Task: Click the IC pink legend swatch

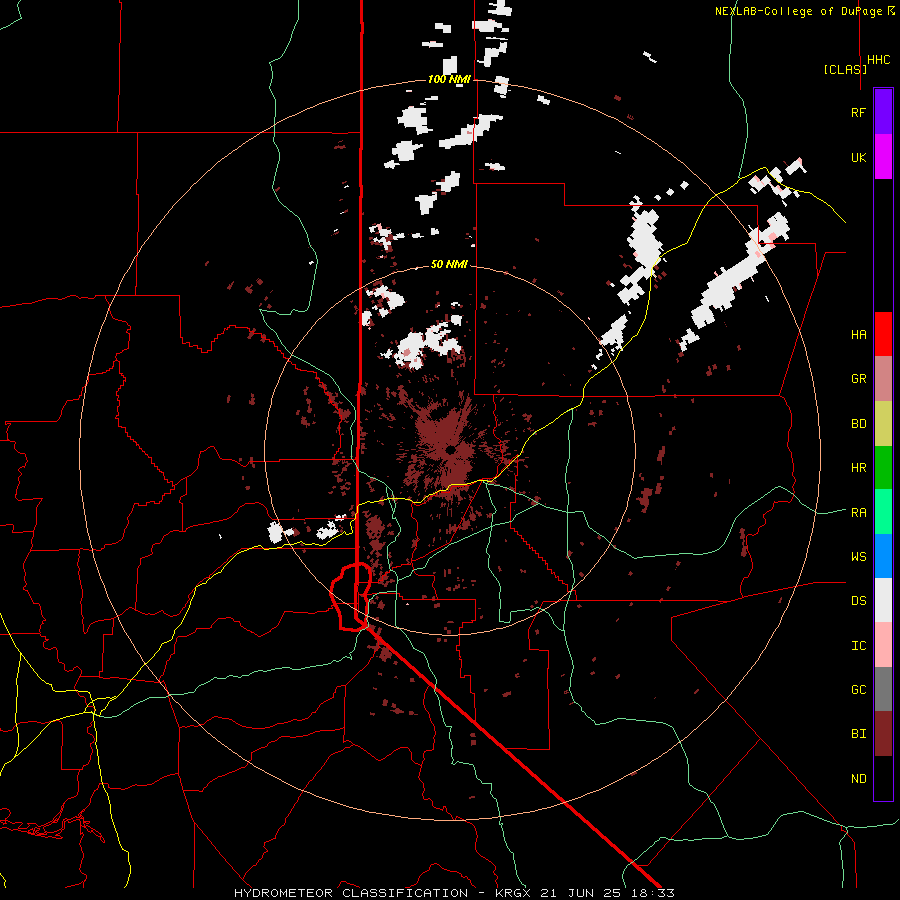Action: pos(883,645)
